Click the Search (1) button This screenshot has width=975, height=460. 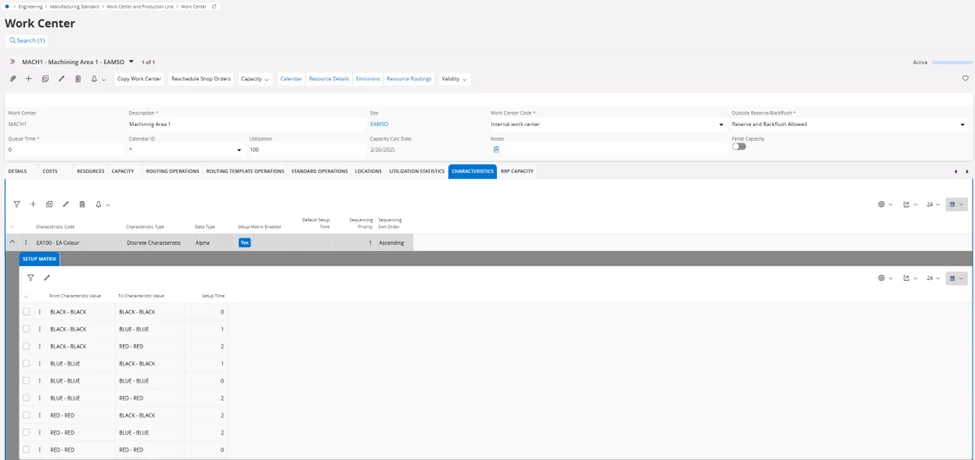click(x=27, y=40)
